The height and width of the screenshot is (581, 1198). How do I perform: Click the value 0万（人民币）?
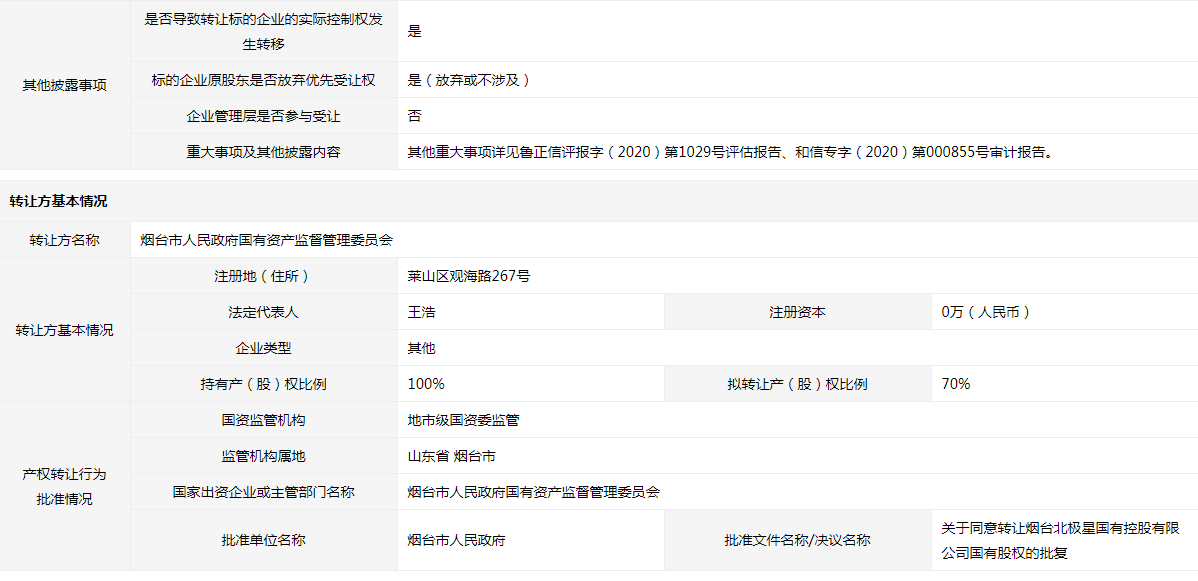point(986,312)
